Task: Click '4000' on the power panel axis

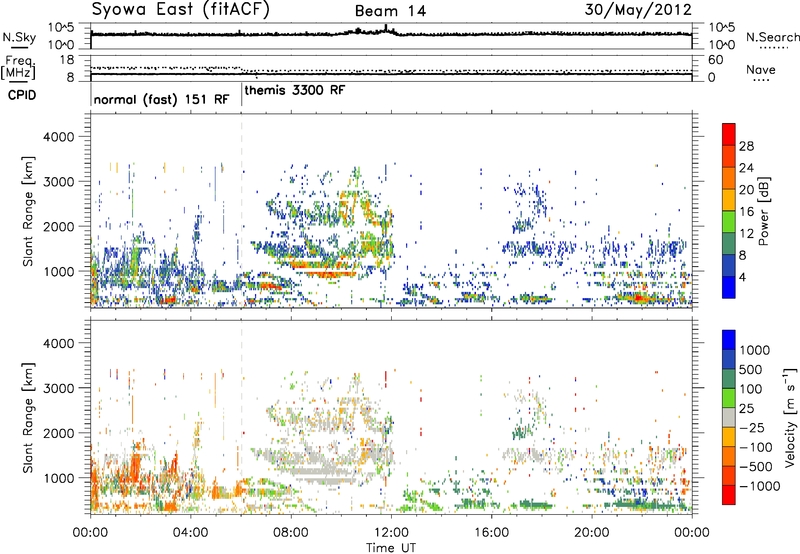Action: tap(59, 137)
